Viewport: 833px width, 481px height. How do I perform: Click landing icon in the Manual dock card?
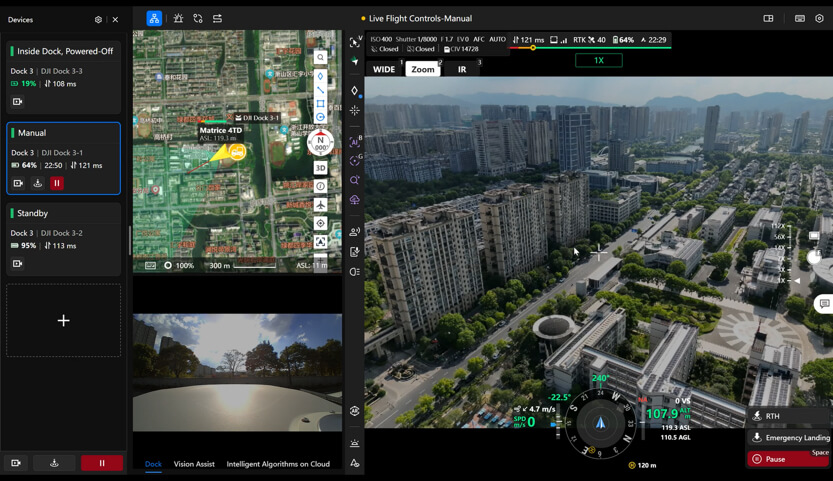point(38,183)
